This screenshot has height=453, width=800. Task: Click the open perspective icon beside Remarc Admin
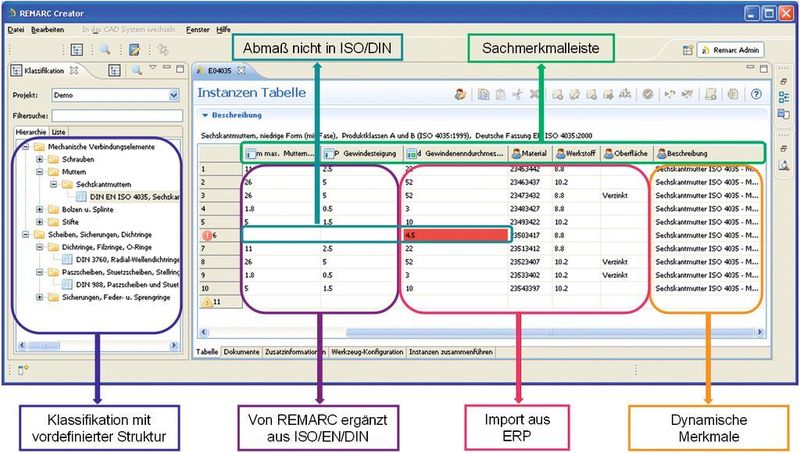click(688, 50)
